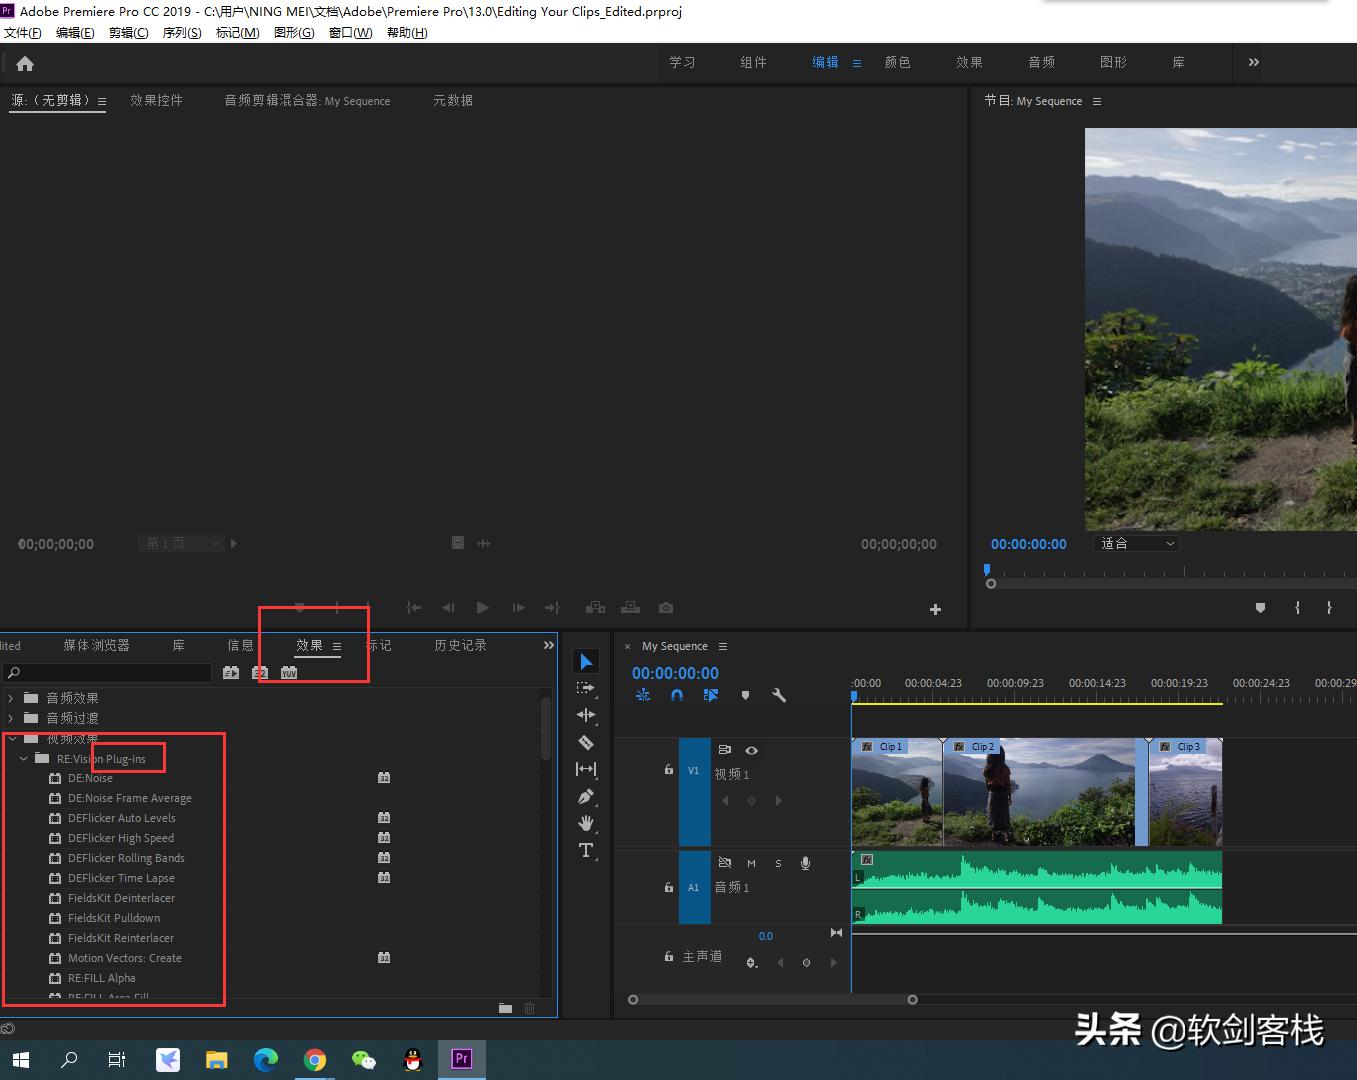The height and width of the screenshot is (1080, 1357).
Task: Switch to the 媒体浏览器 tab
Action: coord(96,646)
